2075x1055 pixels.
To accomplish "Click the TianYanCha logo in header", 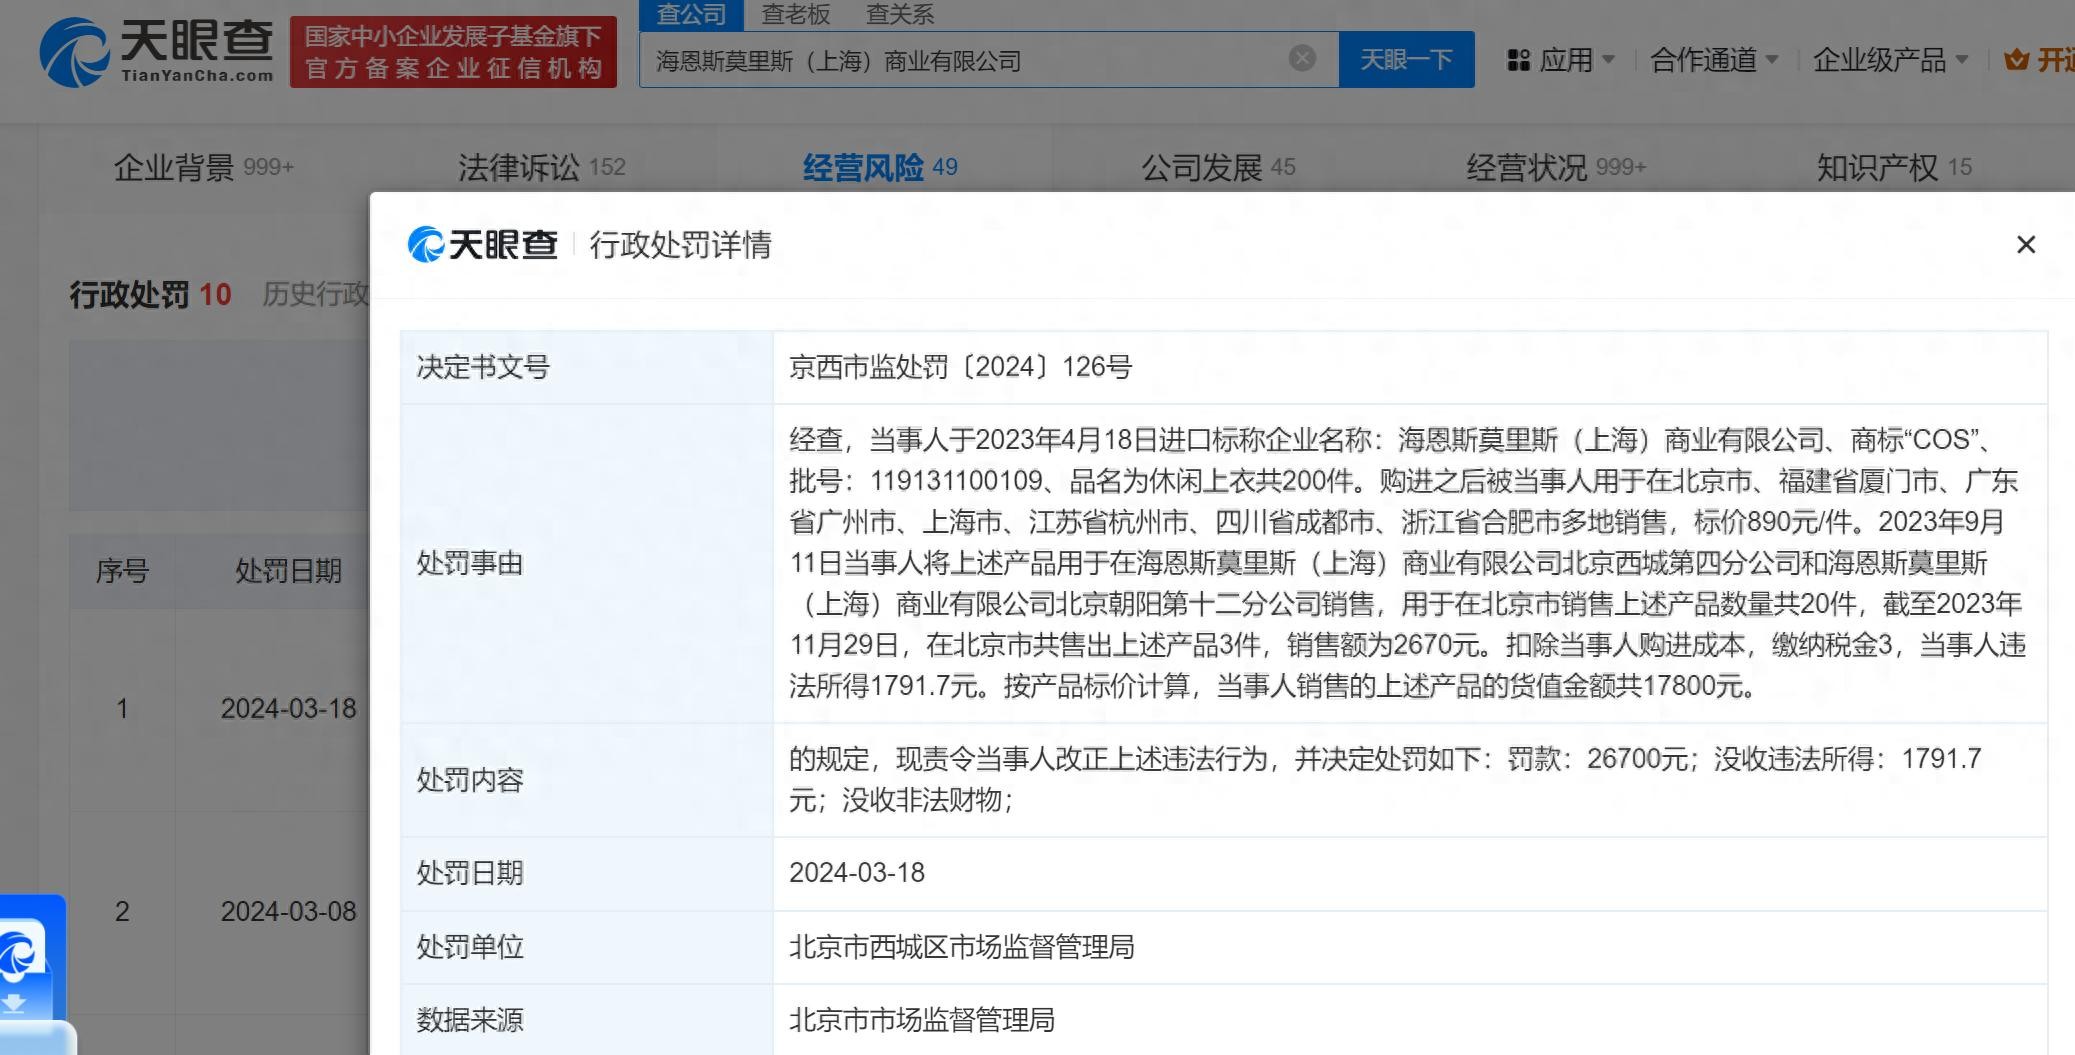I will click(157, 50).
